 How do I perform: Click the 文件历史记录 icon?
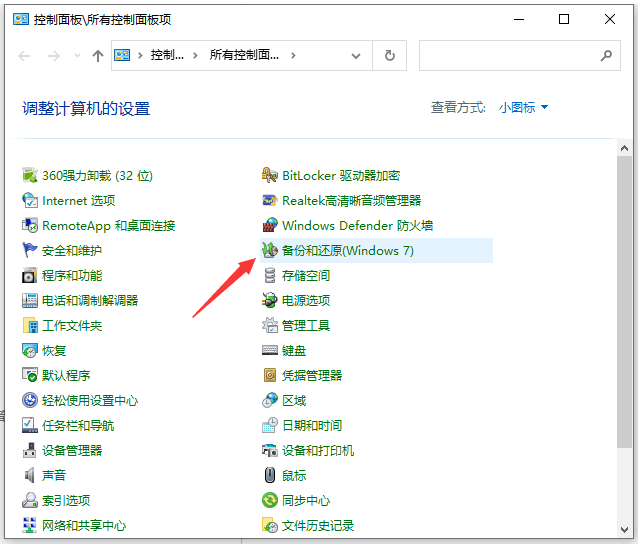click(x=270, y=525)
